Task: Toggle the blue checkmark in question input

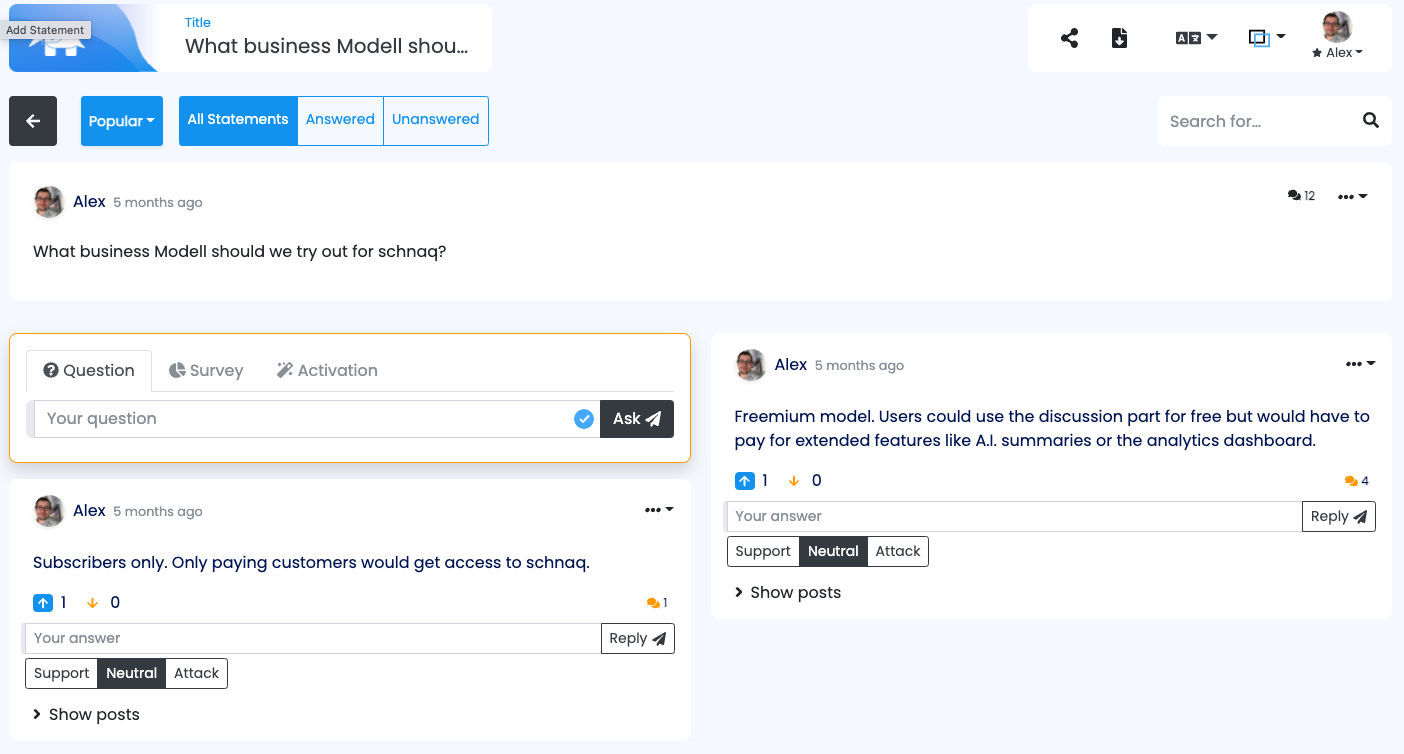Action: (584, 419)
